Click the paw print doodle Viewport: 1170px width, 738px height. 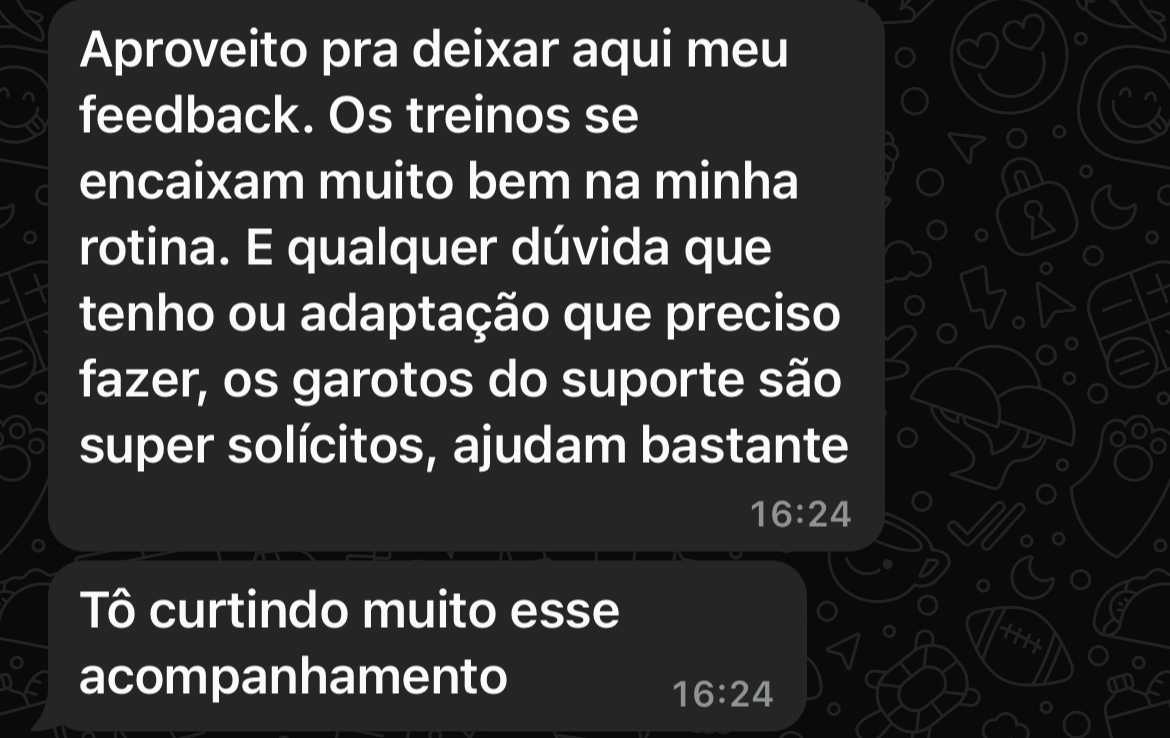[x=1136, y=448]
